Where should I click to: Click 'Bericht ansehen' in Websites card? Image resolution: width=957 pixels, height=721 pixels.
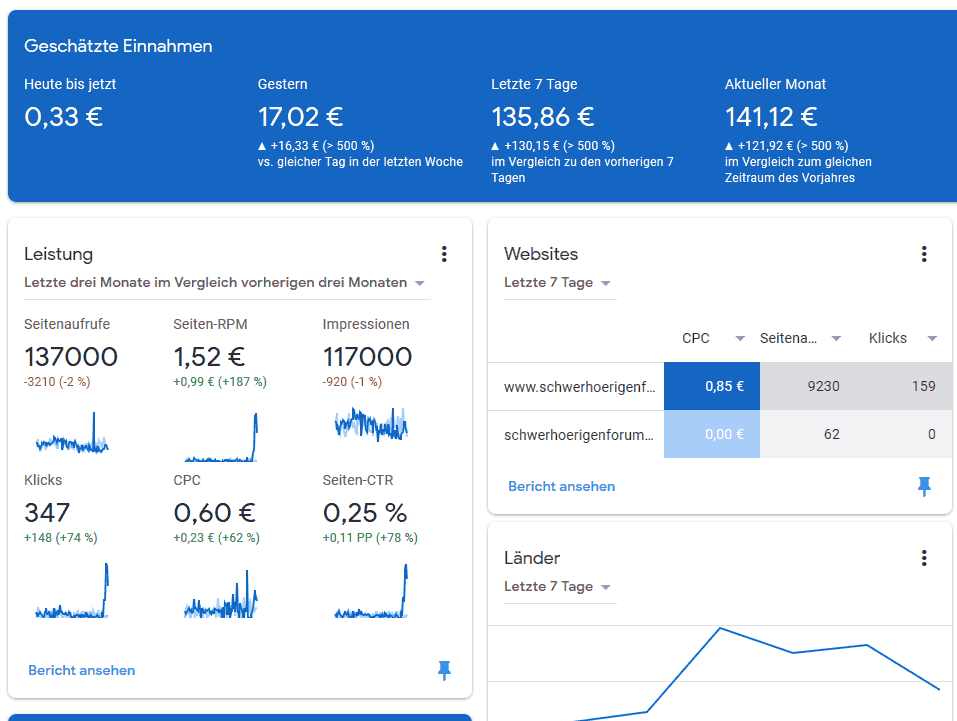coord(561,486)
